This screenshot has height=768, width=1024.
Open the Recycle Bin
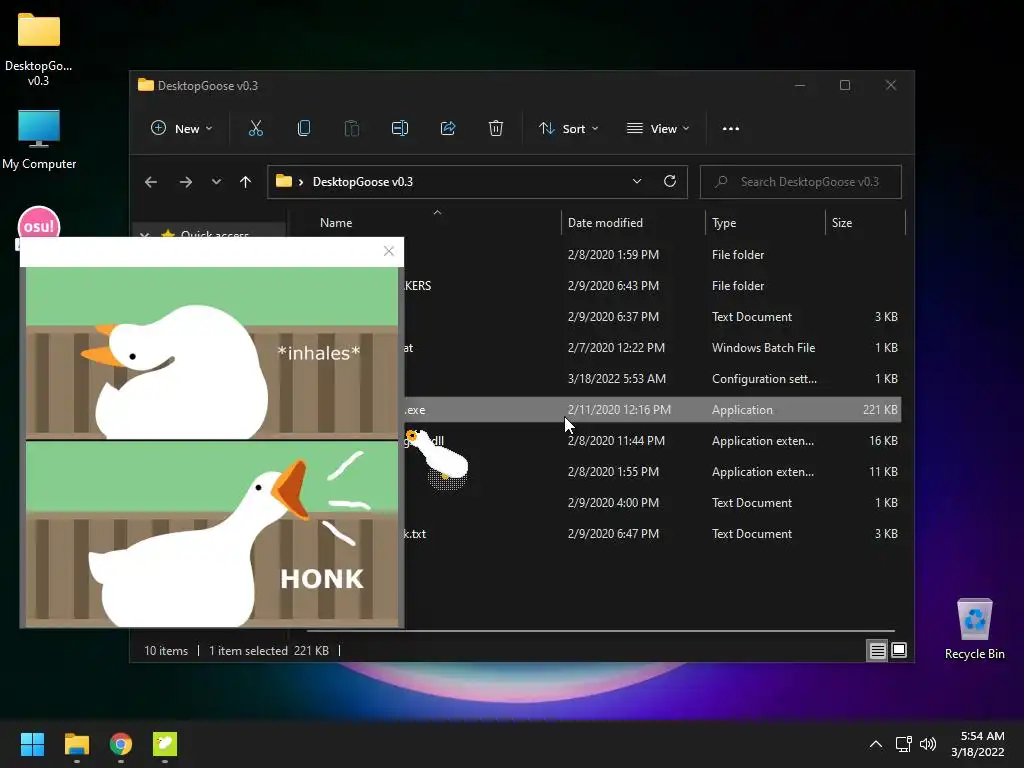click(x=974, y=628)
